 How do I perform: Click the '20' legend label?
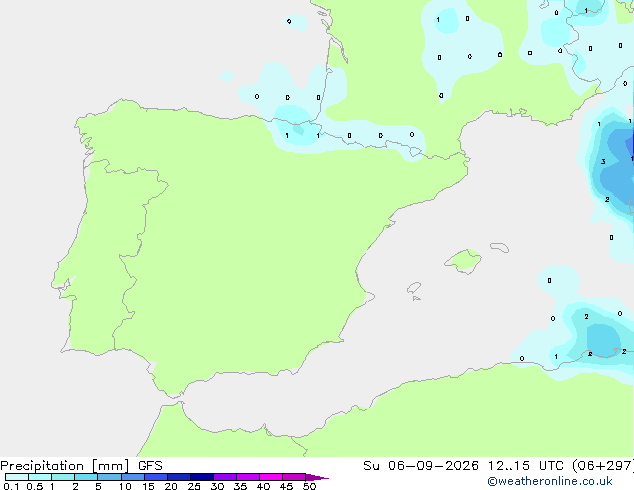(x=171, y=486)
